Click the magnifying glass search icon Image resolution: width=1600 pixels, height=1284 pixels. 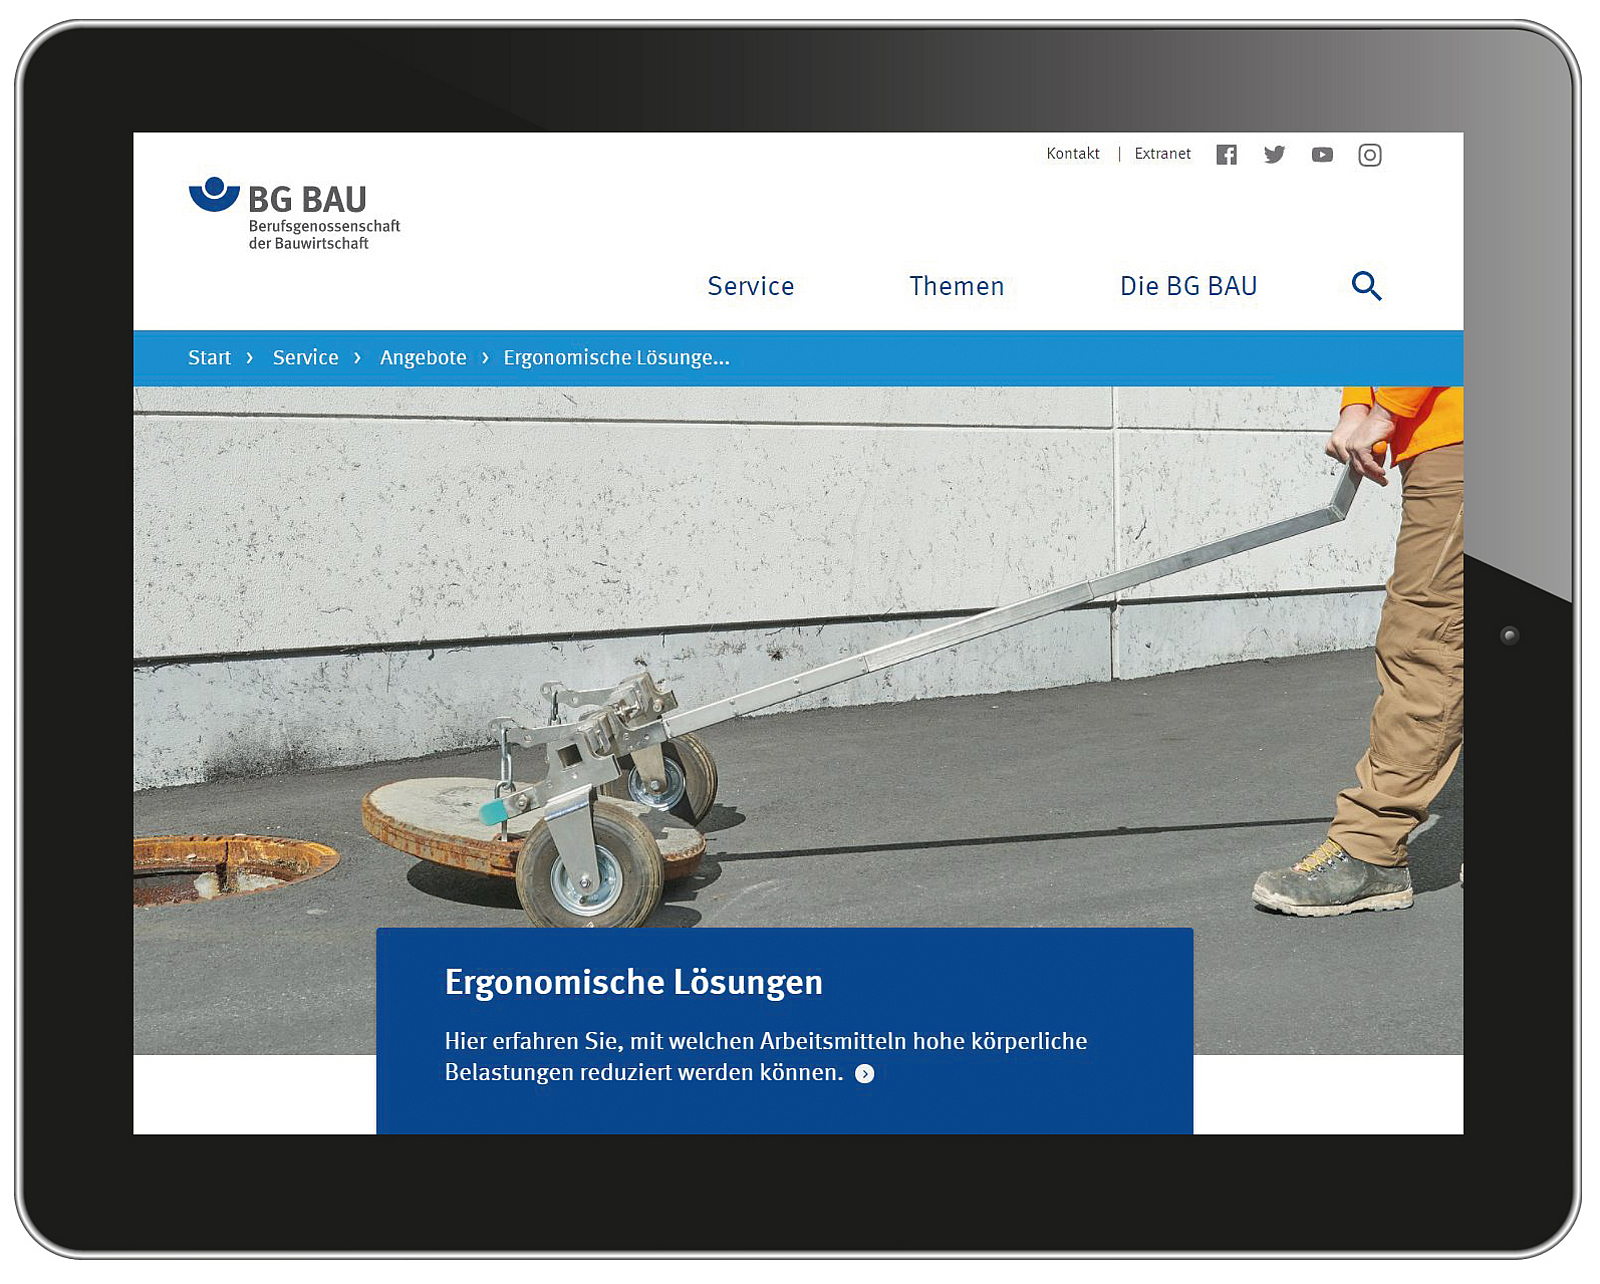pyautogui.click(x=1366, y=286)
